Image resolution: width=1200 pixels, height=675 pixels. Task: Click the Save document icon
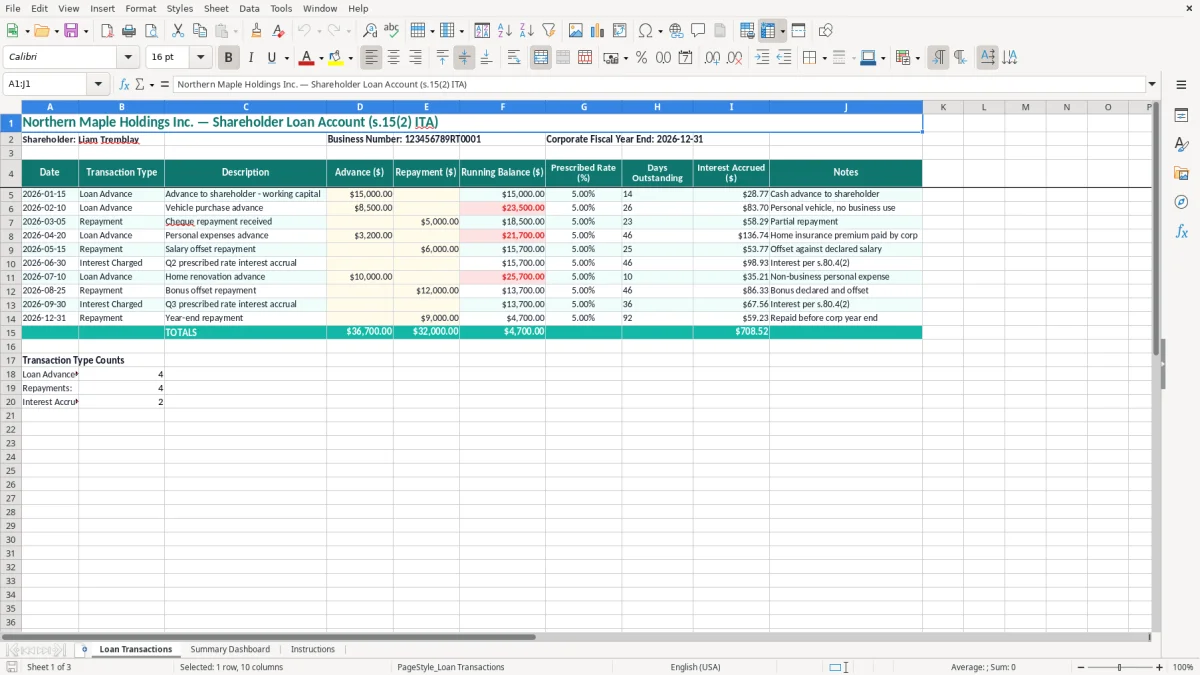(71, 31)
